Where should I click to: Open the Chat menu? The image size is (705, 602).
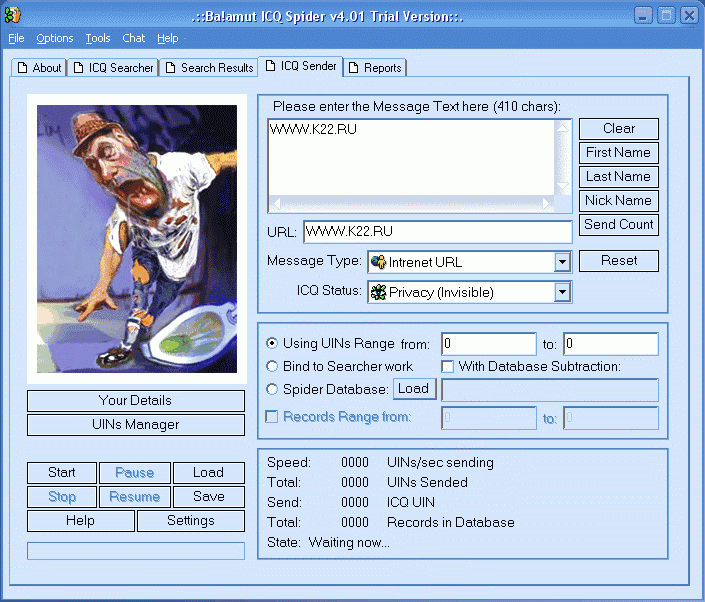(x=134, y=39)
